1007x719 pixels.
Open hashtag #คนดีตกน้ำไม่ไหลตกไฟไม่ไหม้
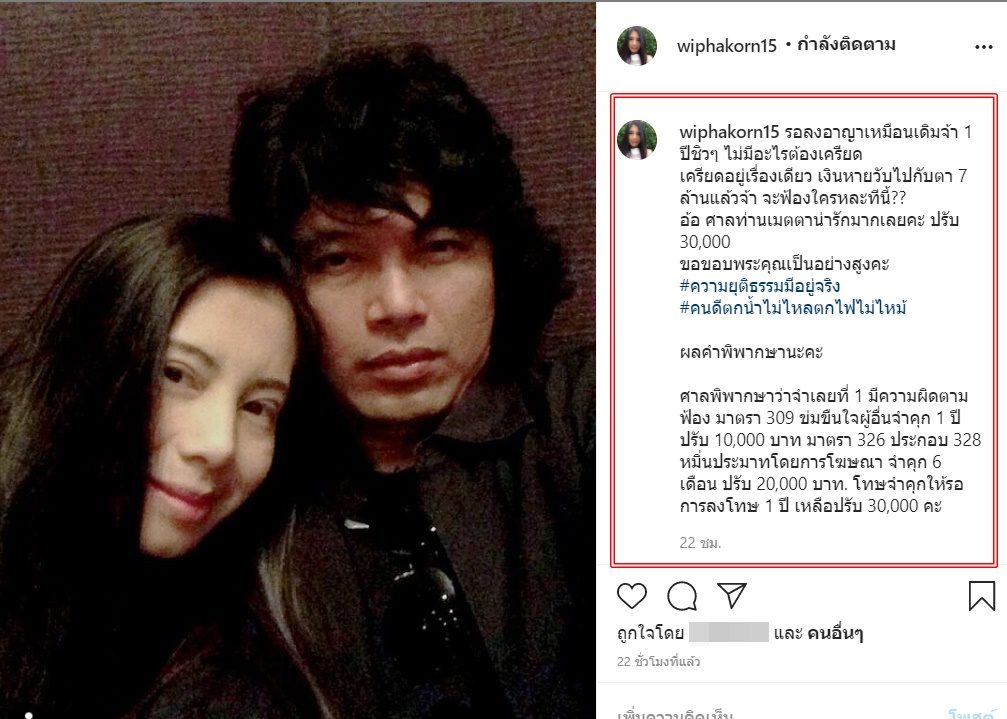click(x=793, y=308)
